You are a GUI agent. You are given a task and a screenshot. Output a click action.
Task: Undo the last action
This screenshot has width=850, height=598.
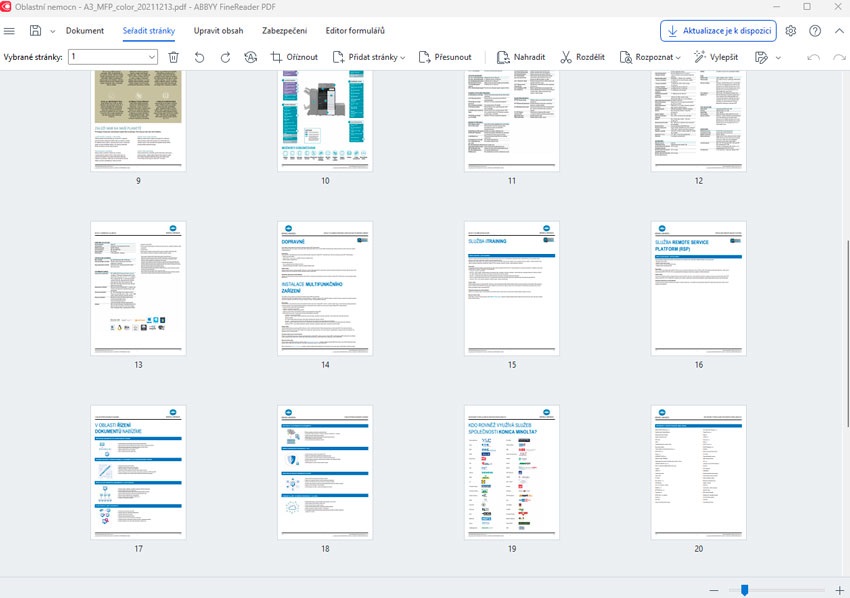[x=813, y=57]
